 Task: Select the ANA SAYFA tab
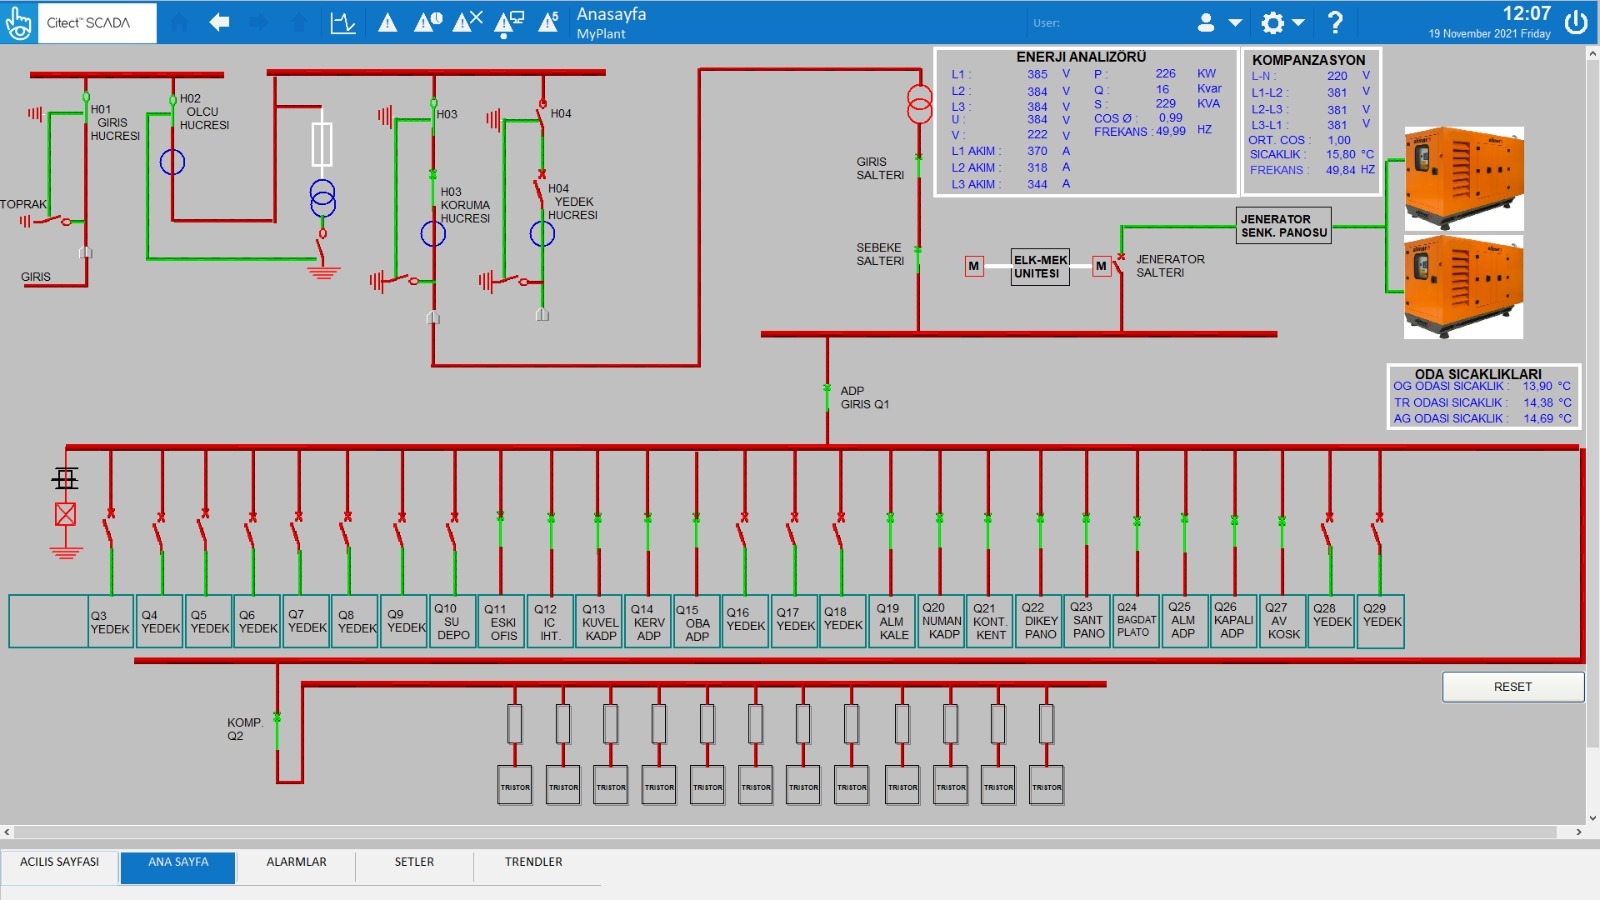pyautogui.click(x=178, y=867)
